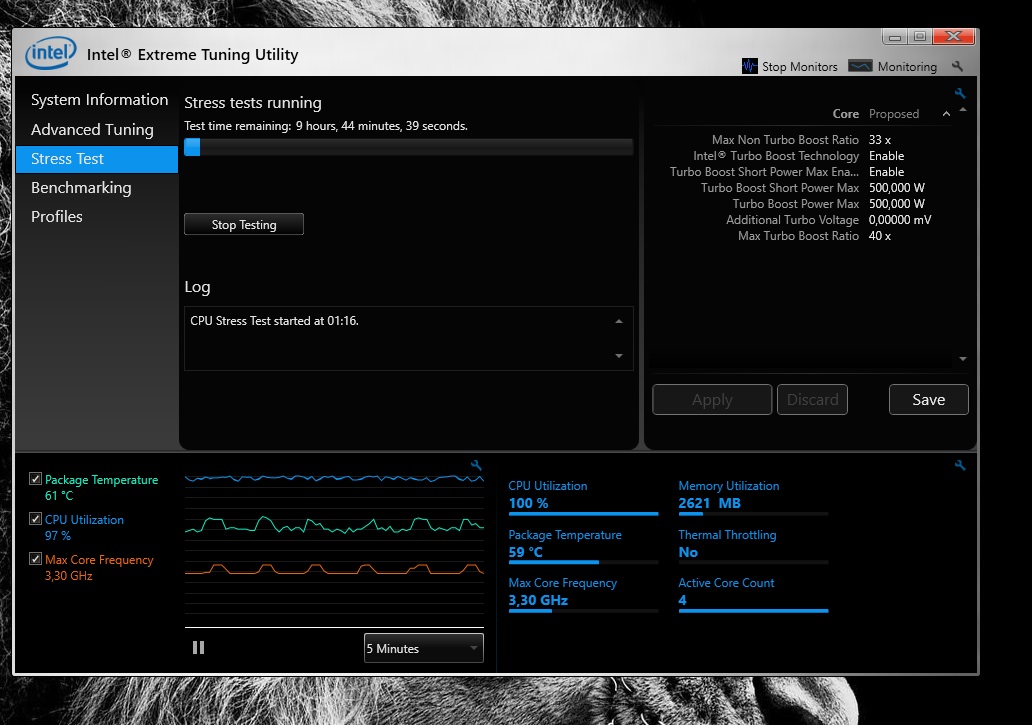This screenshot has width=1032, height=725.
Task: Select the Stress Test section
Action: point(97,159)
